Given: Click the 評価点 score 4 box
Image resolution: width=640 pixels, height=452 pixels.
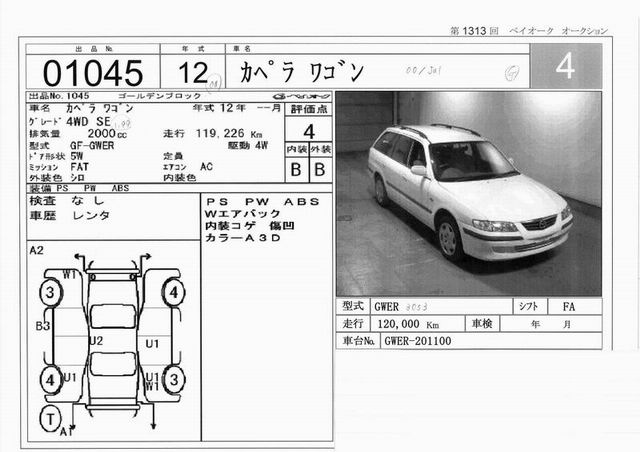Looking at the screenshot, I should click(305, 130).
